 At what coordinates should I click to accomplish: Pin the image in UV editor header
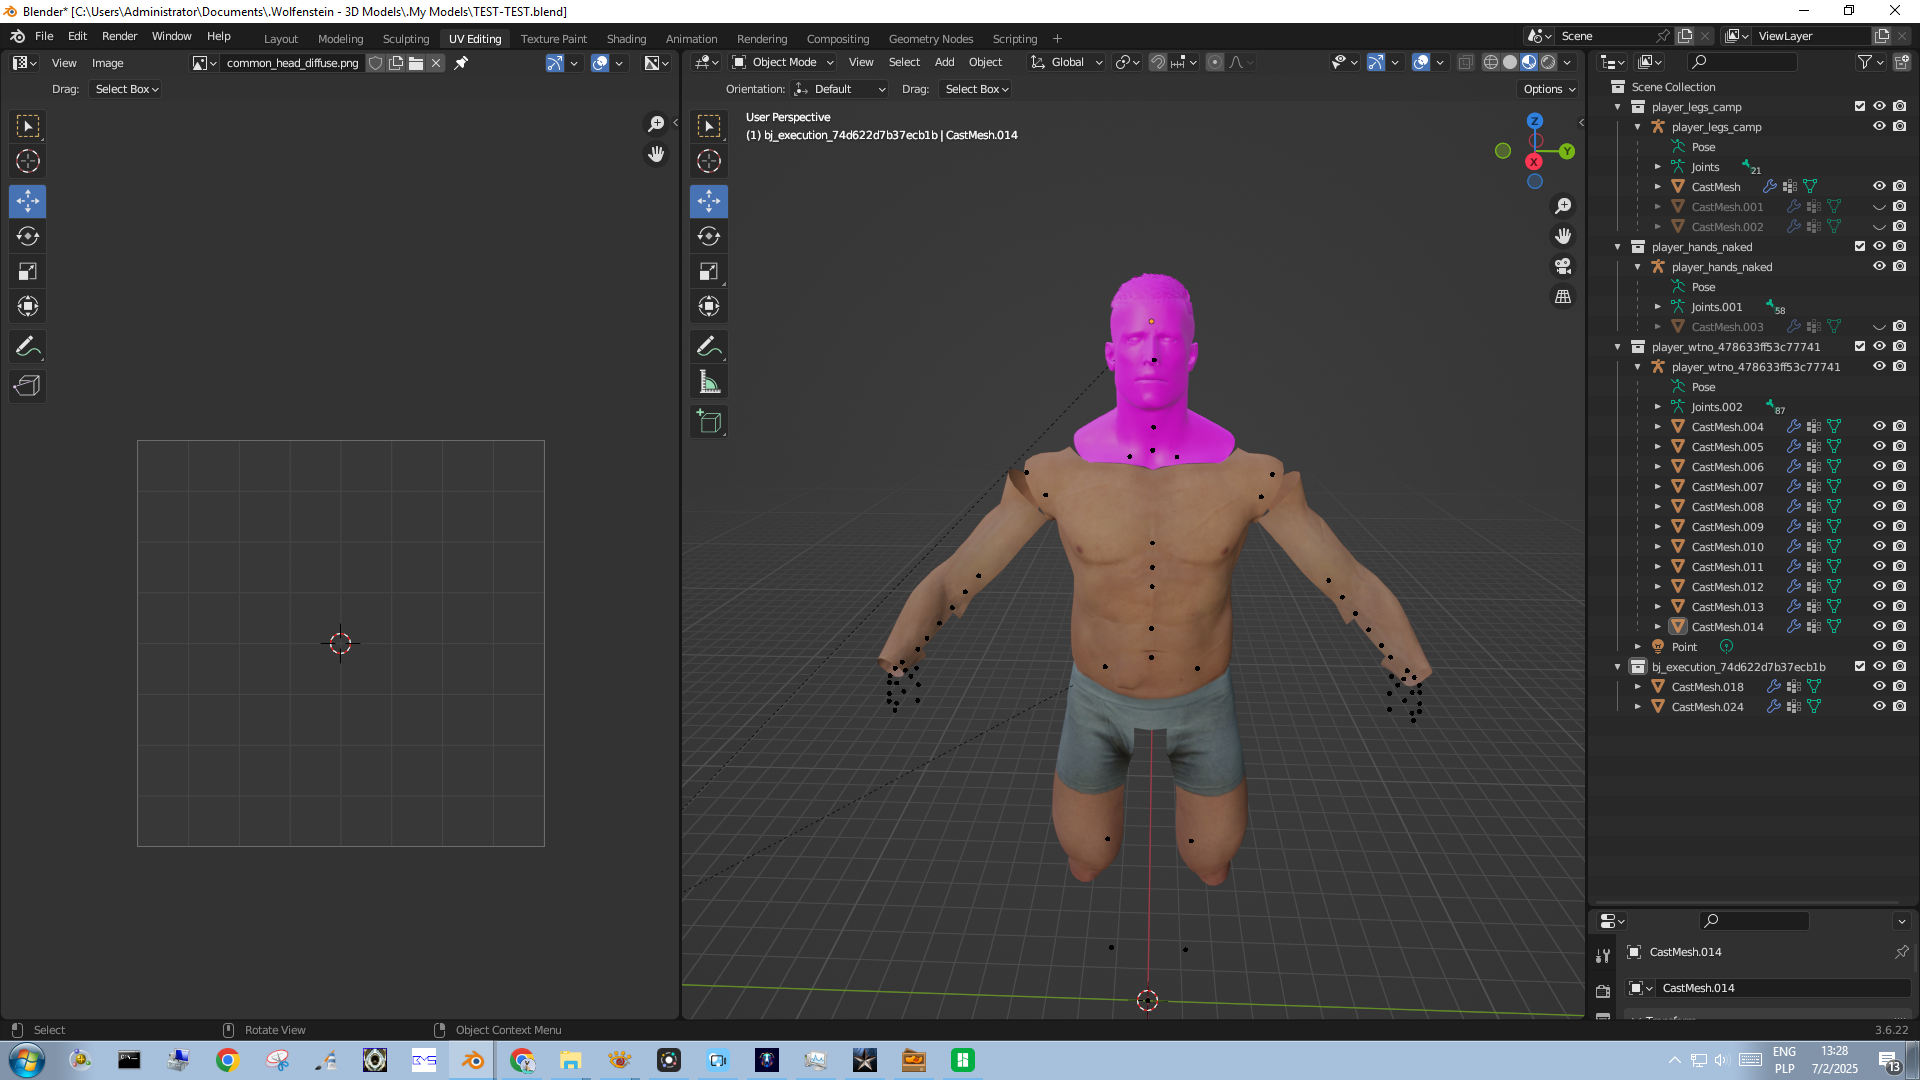(461, 63)
